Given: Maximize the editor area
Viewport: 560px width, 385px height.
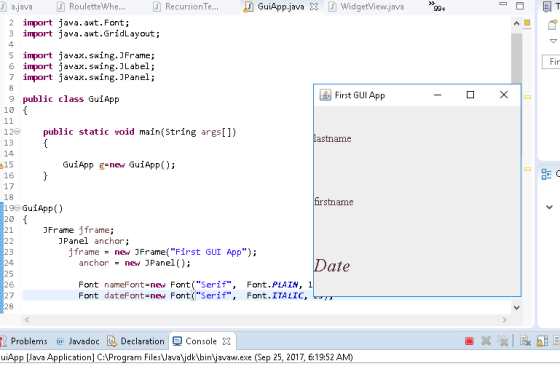Looking at the screenshot, I should pyautogui.click(x=520, y=6).
